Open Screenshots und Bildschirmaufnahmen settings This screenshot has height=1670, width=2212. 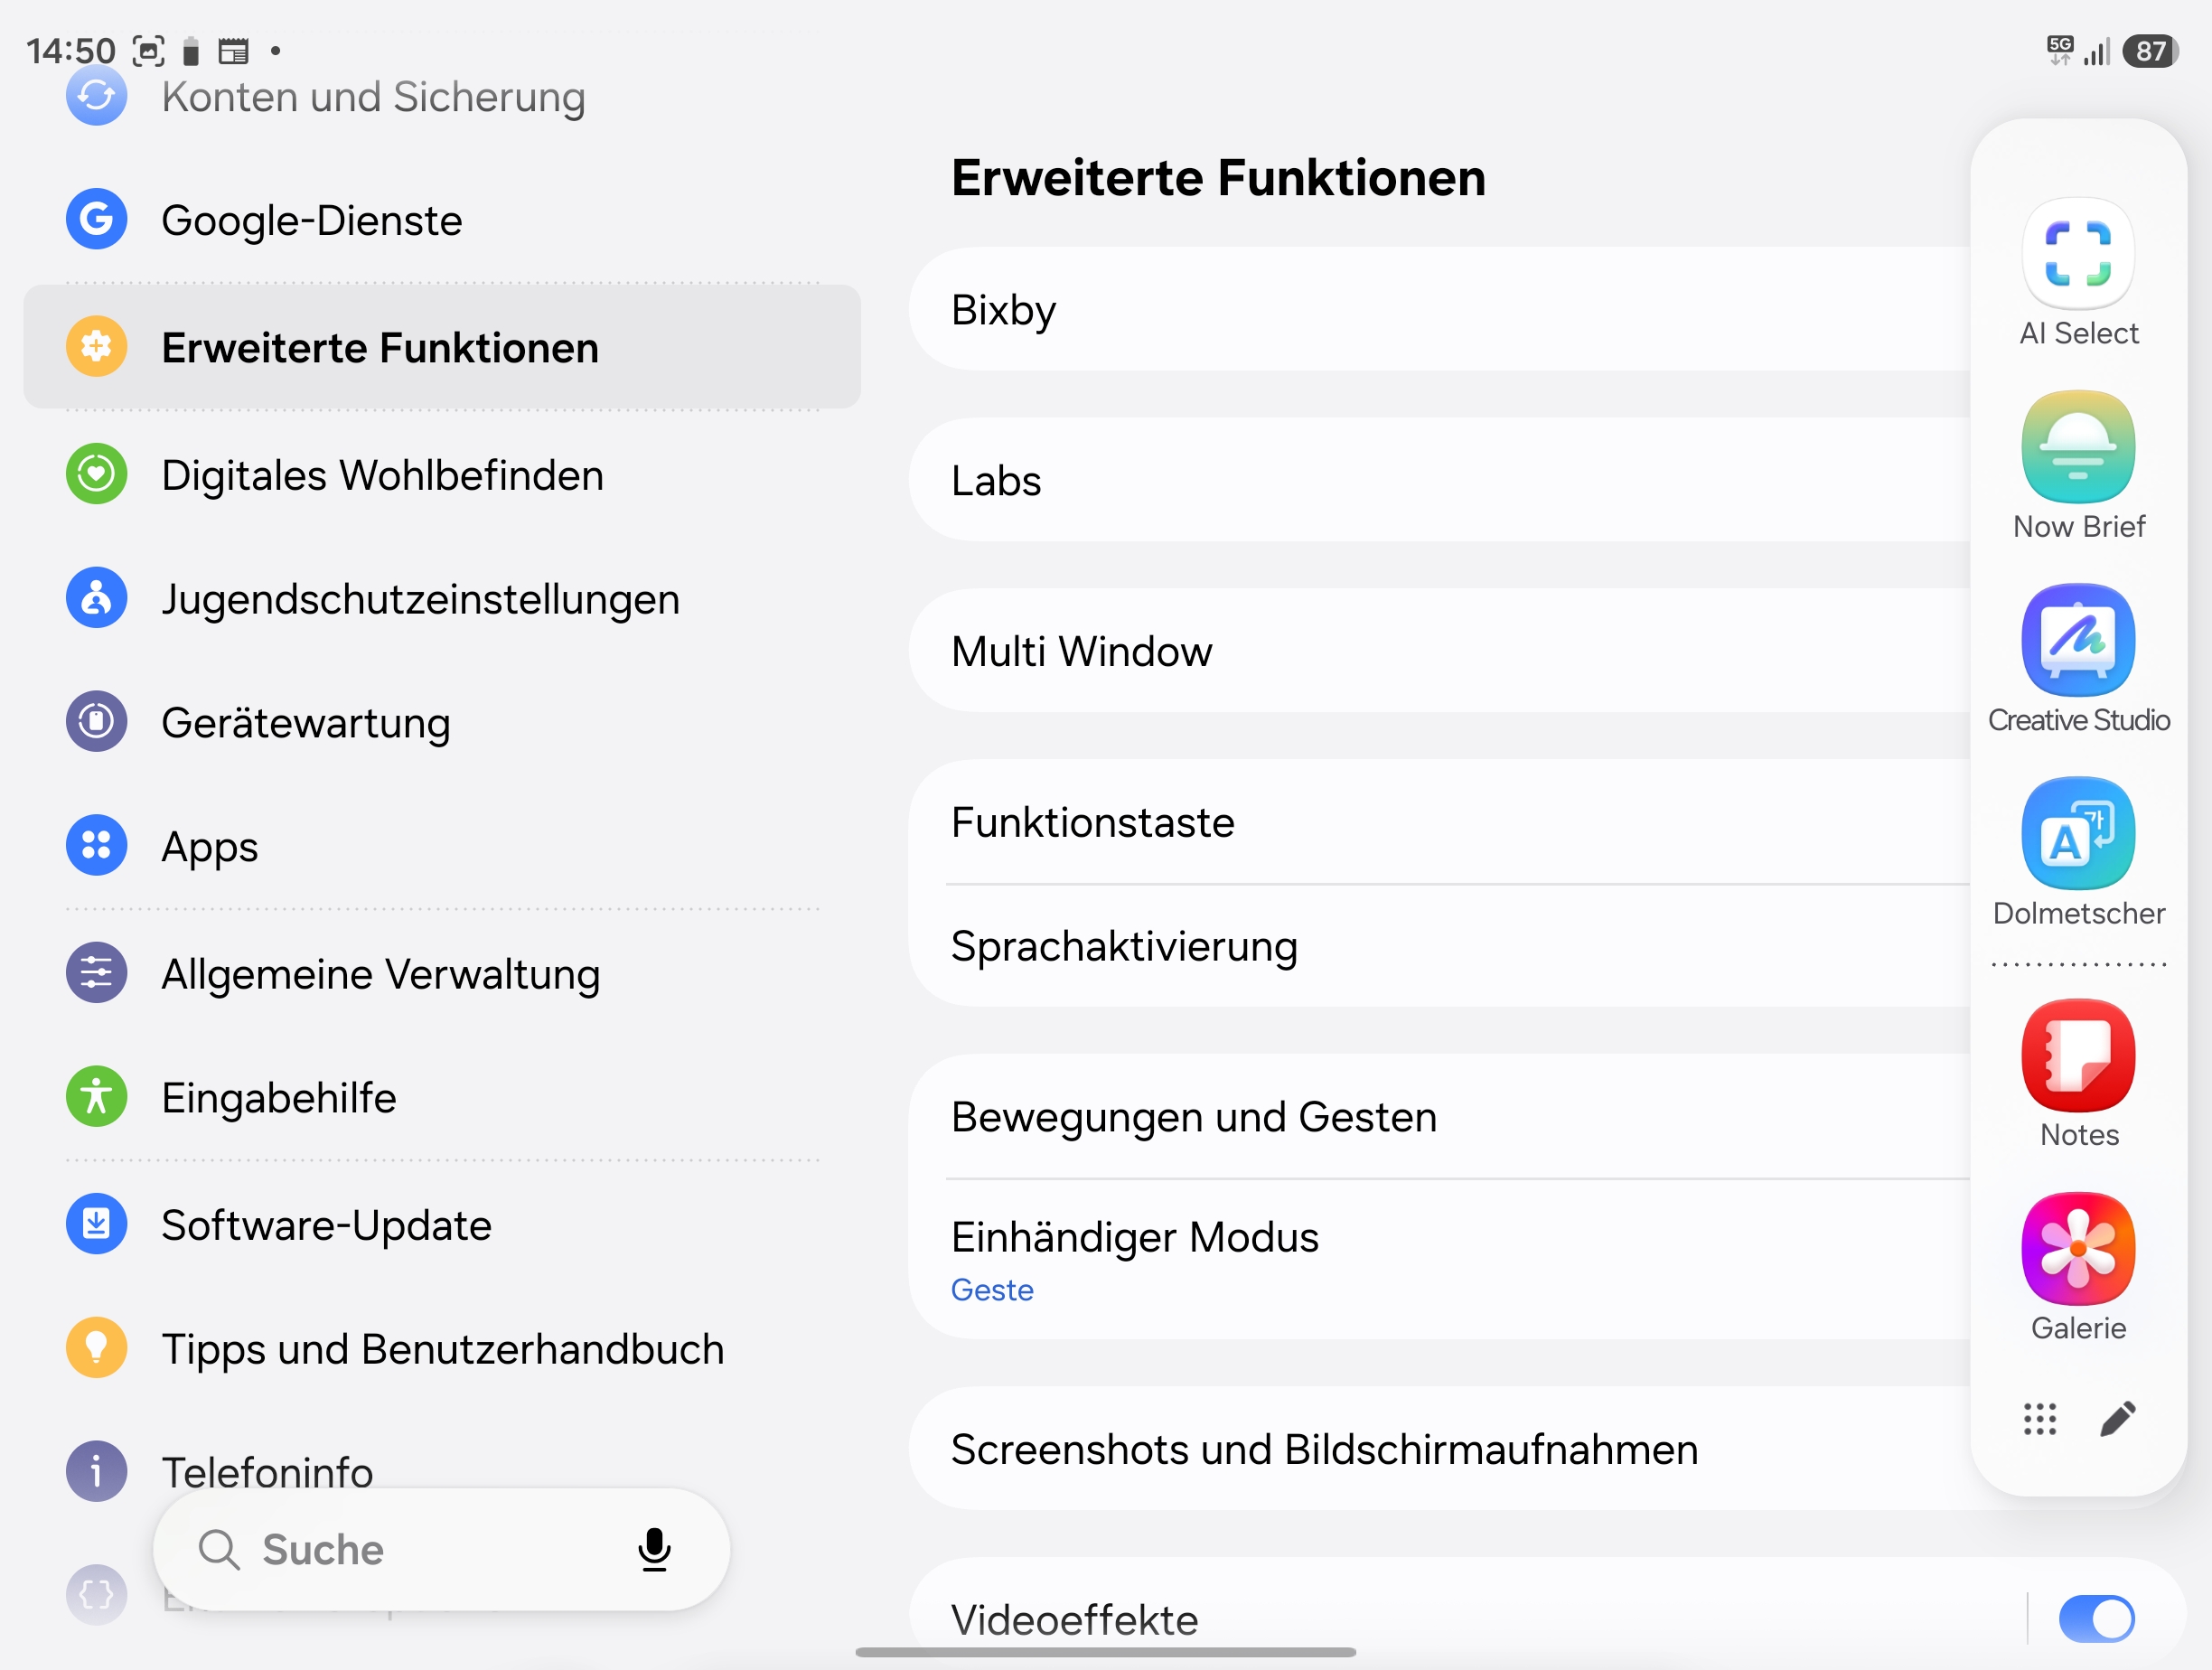(x=1440, y=1449)
